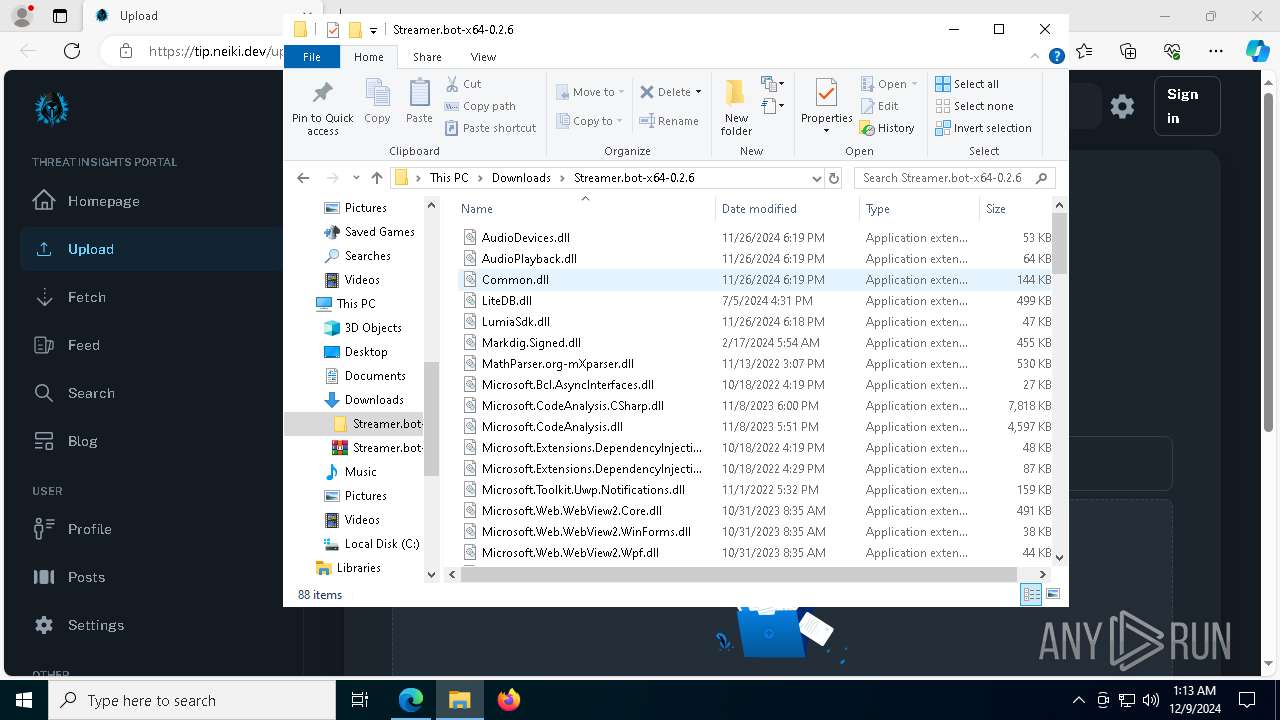Switch to details view in status bar
Viewport: 1280px width, 720px height.
[x=1031, y=594]
